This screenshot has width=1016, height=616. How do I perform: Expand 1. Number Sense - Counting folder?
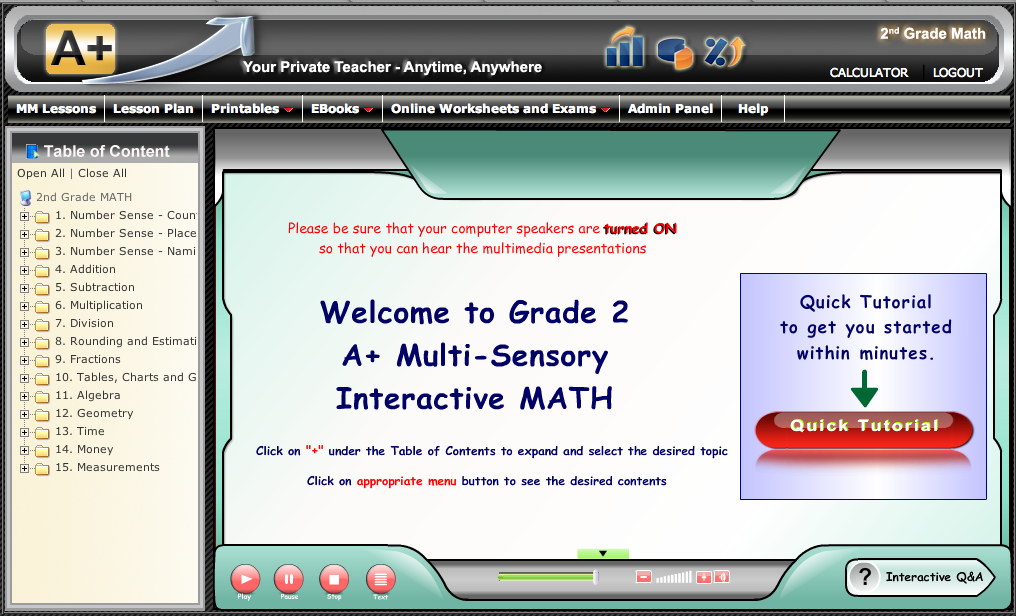click(24, 216)
